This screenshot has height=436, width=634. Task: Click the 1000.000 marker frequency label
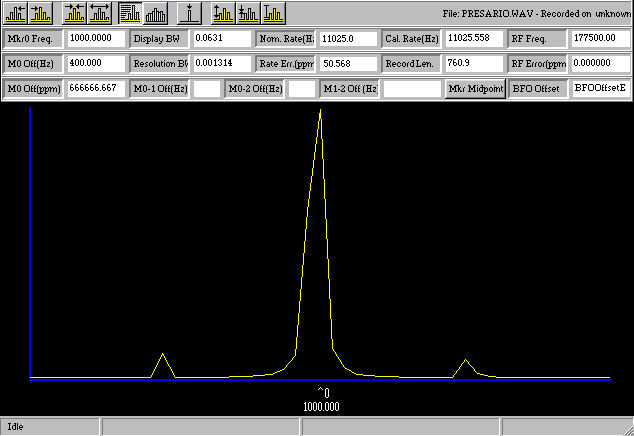click(x=321, y=407)
